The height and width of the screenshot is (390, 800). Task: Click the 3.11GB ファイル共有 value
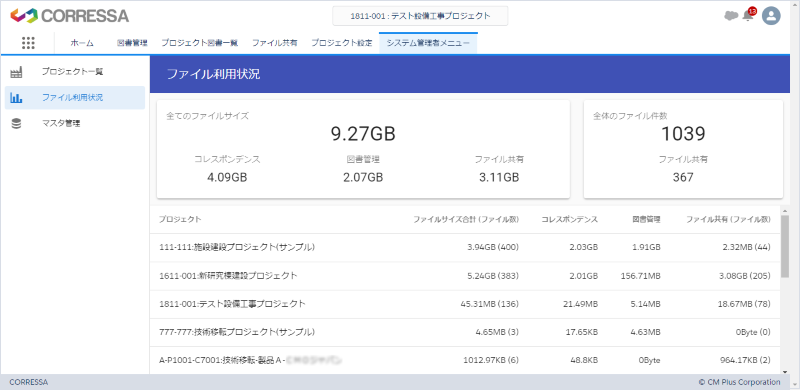click(498, 178)
